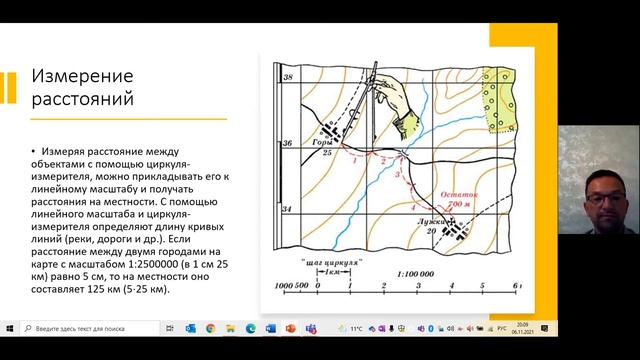Open Microsoft Word from the taskbar
This screenshot has height=360, width=640.
271,328
